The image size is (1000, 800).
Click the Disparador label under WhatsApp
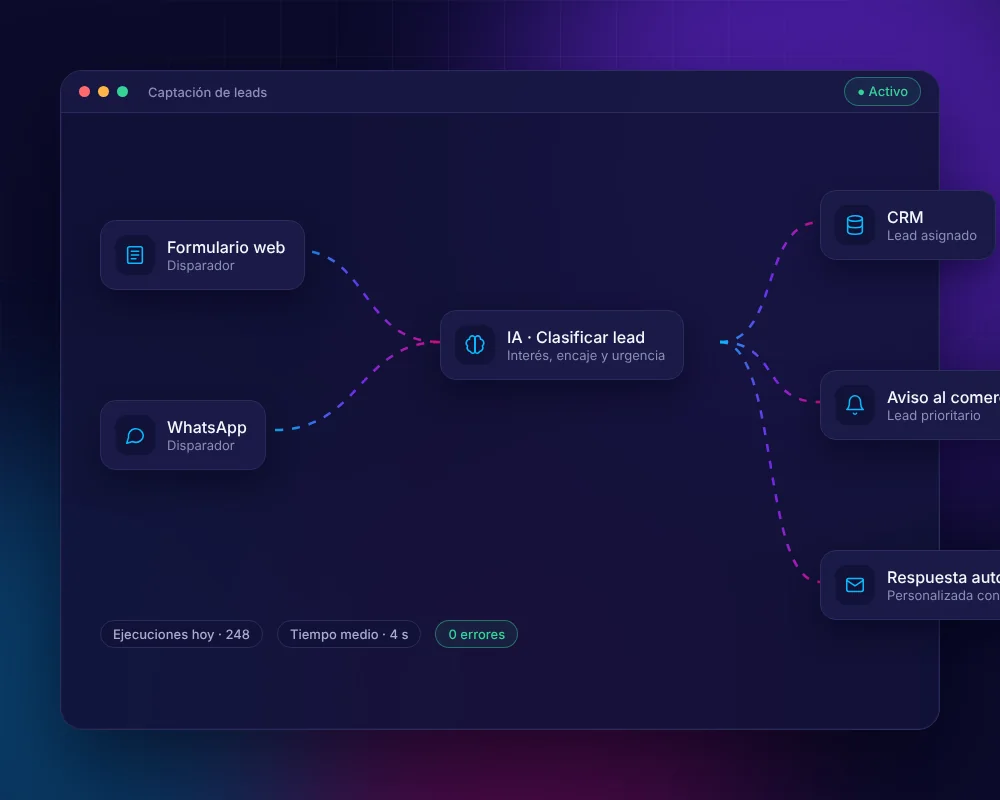[x=200, y=445]
